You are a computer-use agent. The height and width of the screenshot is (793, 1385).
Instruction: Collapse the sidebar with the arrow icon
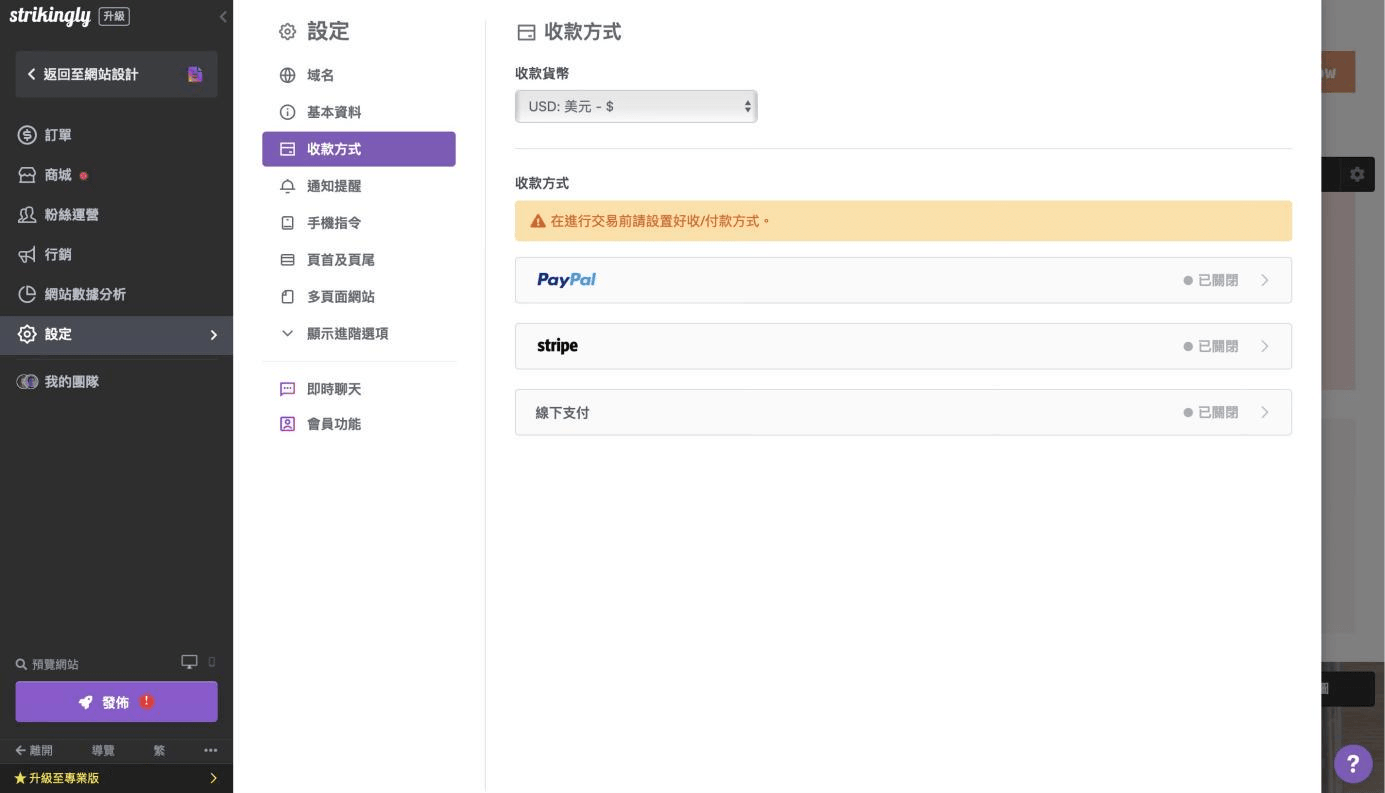click(x=222, y=17)
